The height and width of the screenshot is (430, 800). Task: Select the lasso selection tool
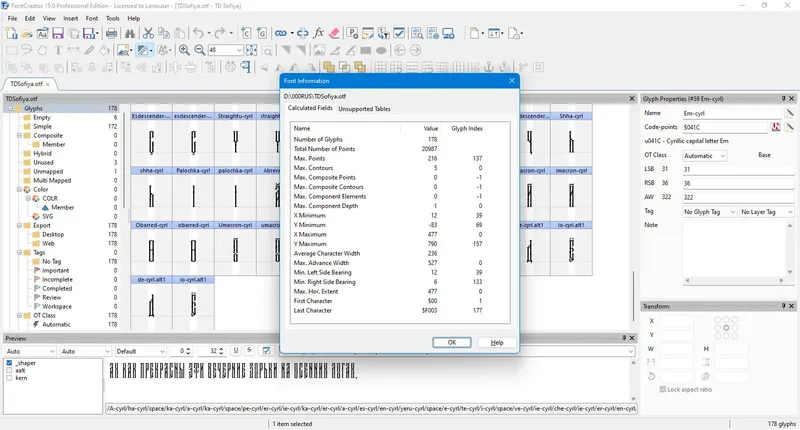[27, 50]
